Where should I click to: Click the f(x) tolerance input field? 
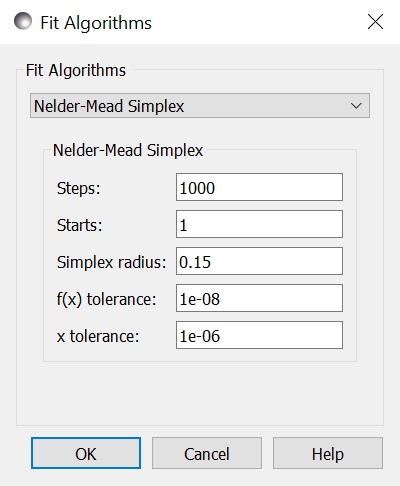(x=259, y=298)
